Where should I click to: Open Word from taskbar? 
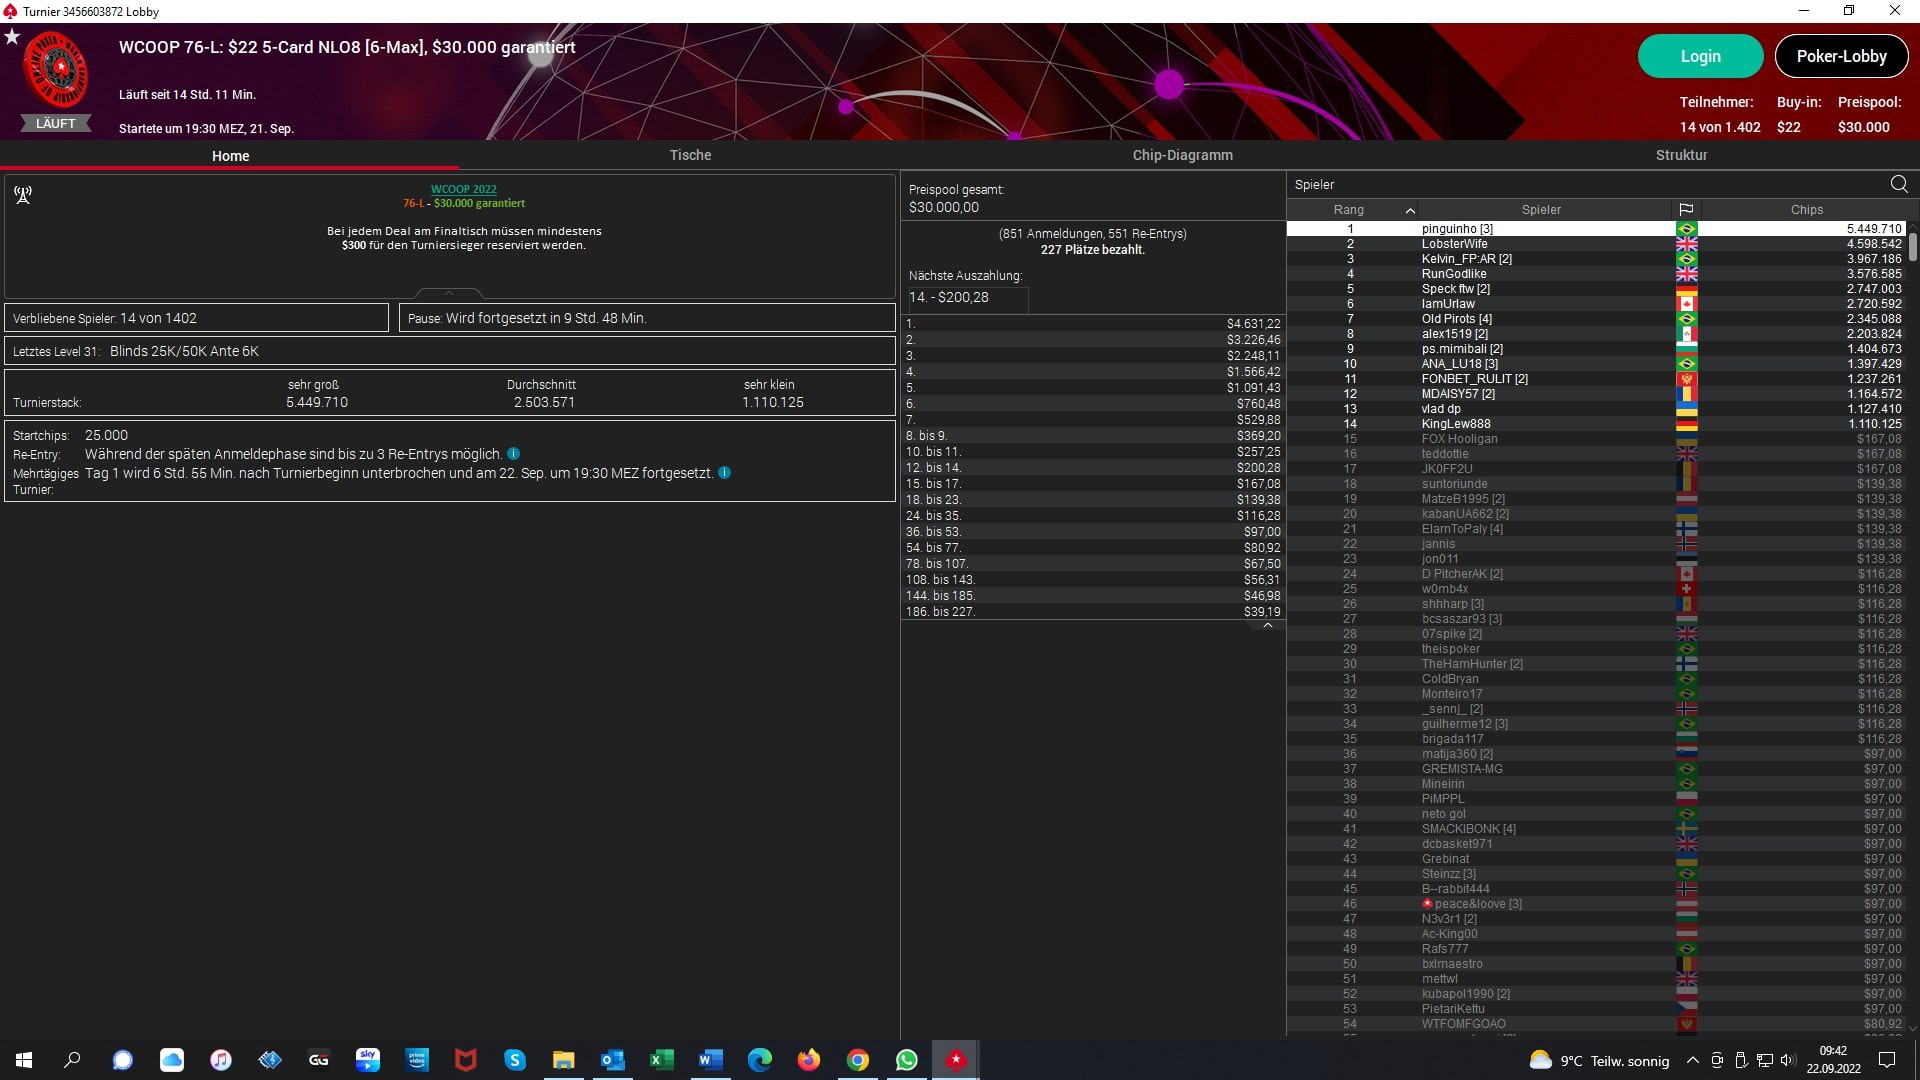[x=711, y=1060]
